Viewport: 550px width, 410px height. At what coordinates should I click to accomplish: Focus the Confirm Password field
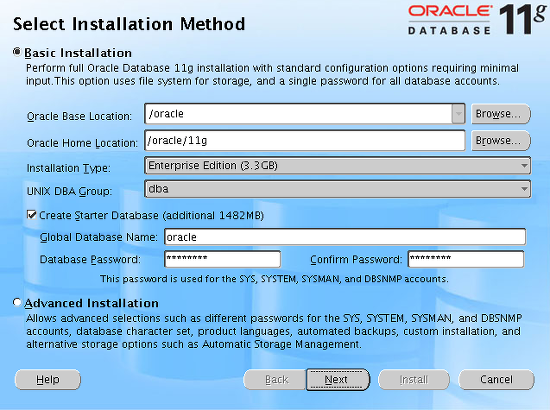466,259
